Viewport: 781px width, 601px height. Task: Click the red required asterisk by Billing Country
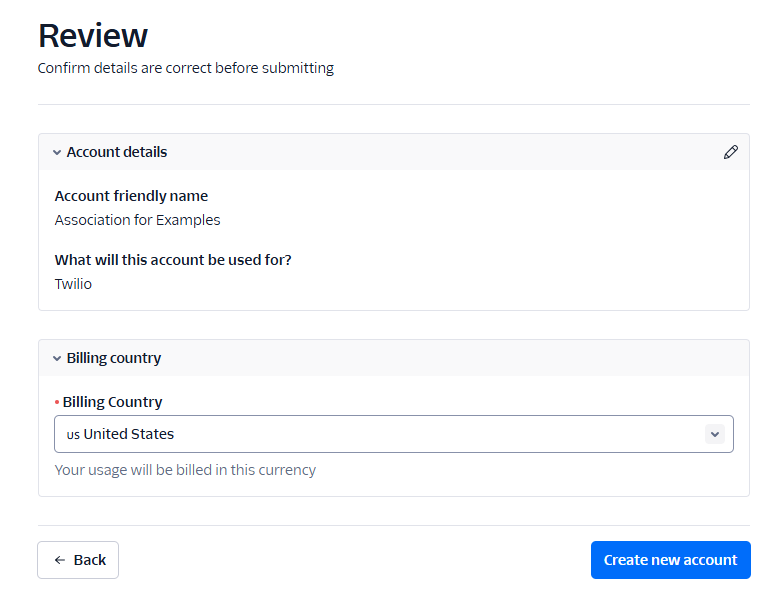coord(57,402)
